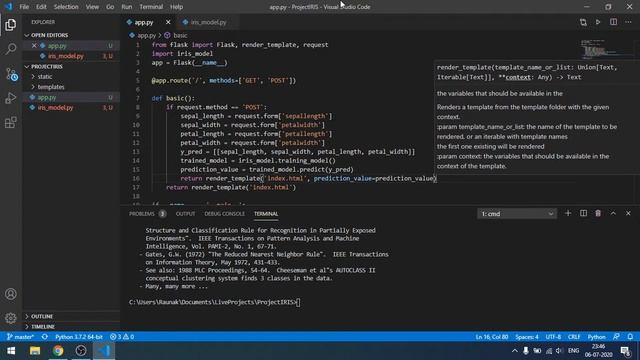
Task: Open the Windows action center icon
Action: click(x=625, y=351)
